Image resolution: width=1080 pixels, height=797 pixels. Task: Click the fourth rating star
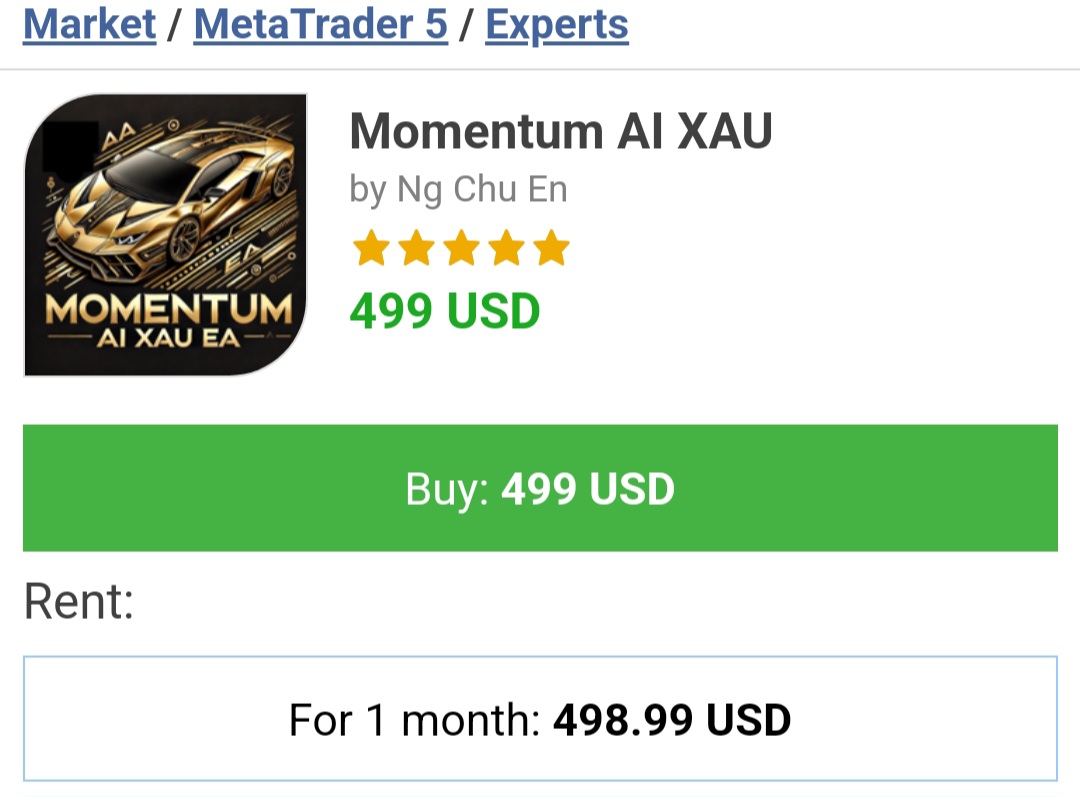pos(506,249)
